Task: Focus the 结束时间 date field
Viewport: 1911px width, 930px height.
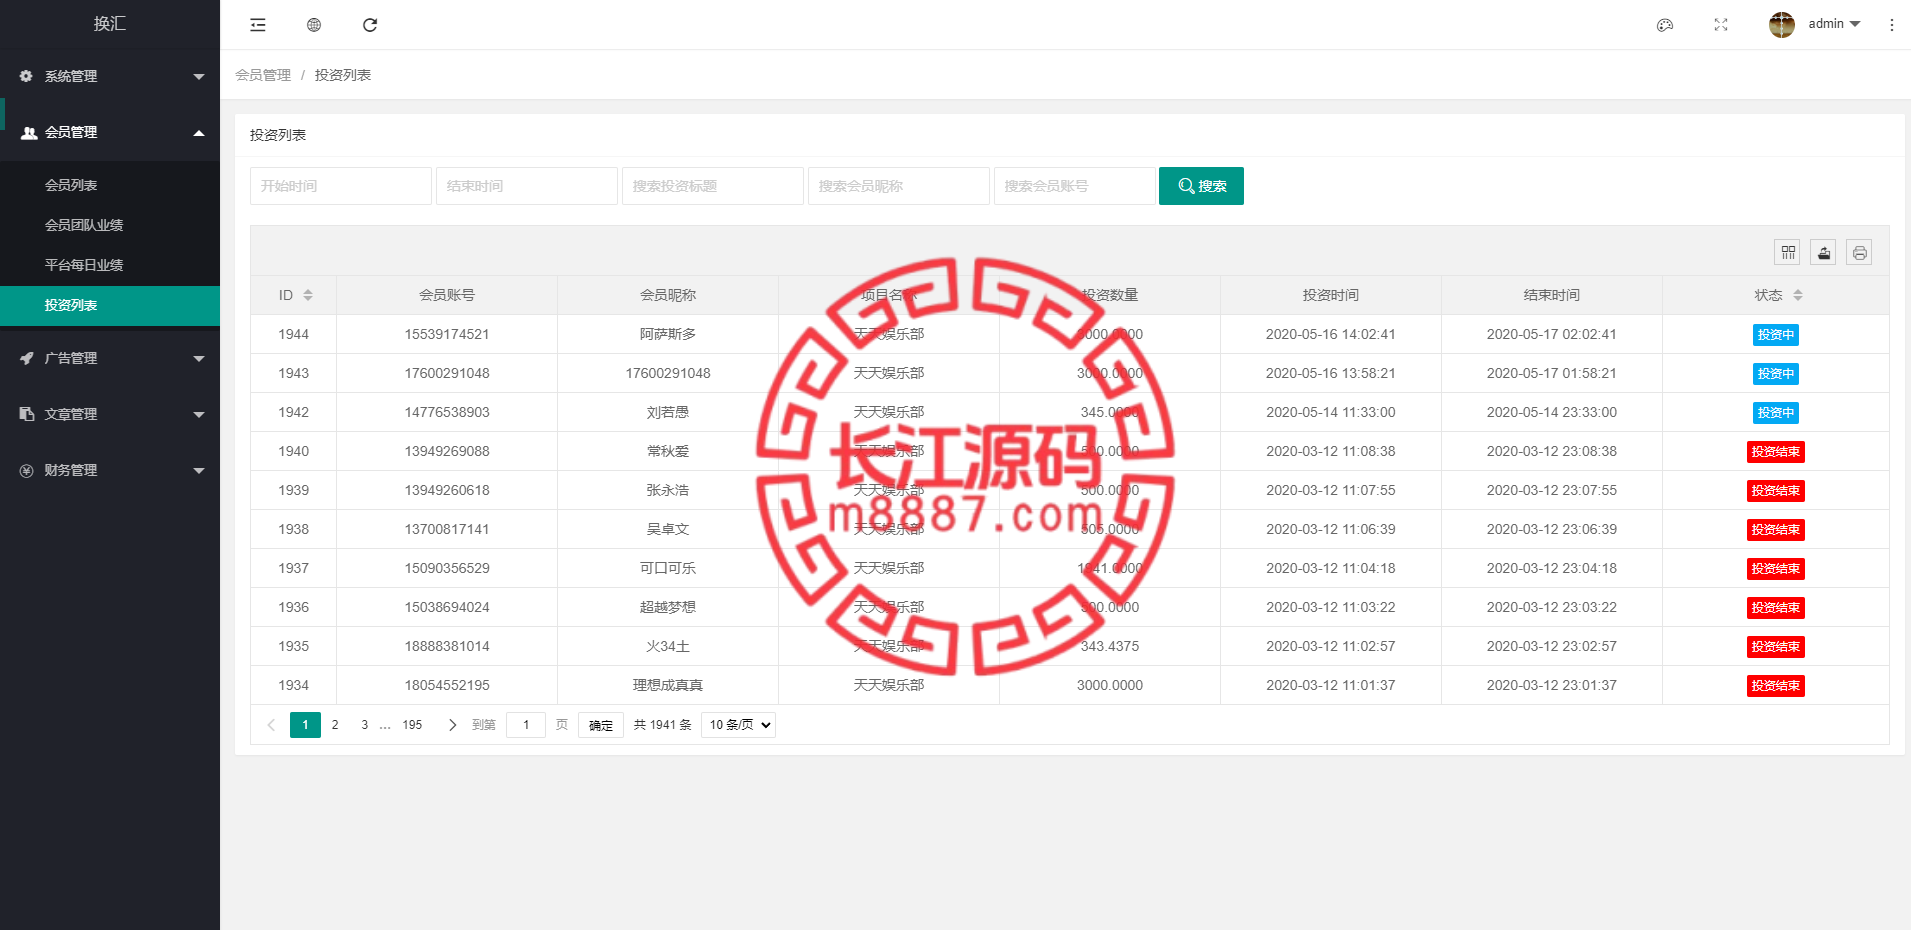Action: [x=527, y=186]
